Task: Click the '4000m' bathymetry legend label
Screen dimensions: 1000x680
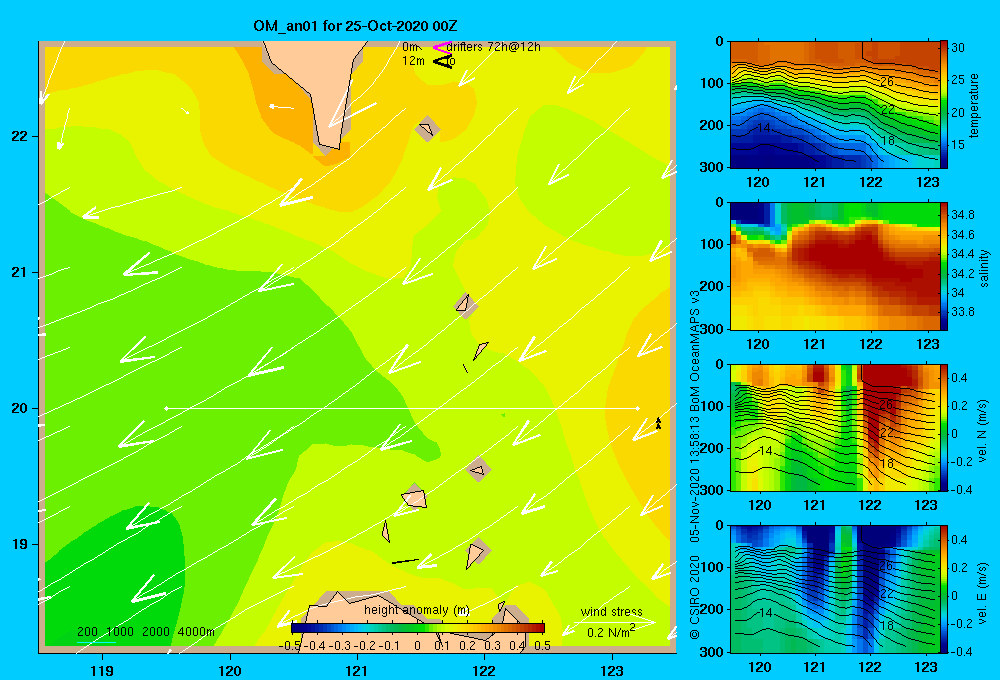Action: [196, 632]
